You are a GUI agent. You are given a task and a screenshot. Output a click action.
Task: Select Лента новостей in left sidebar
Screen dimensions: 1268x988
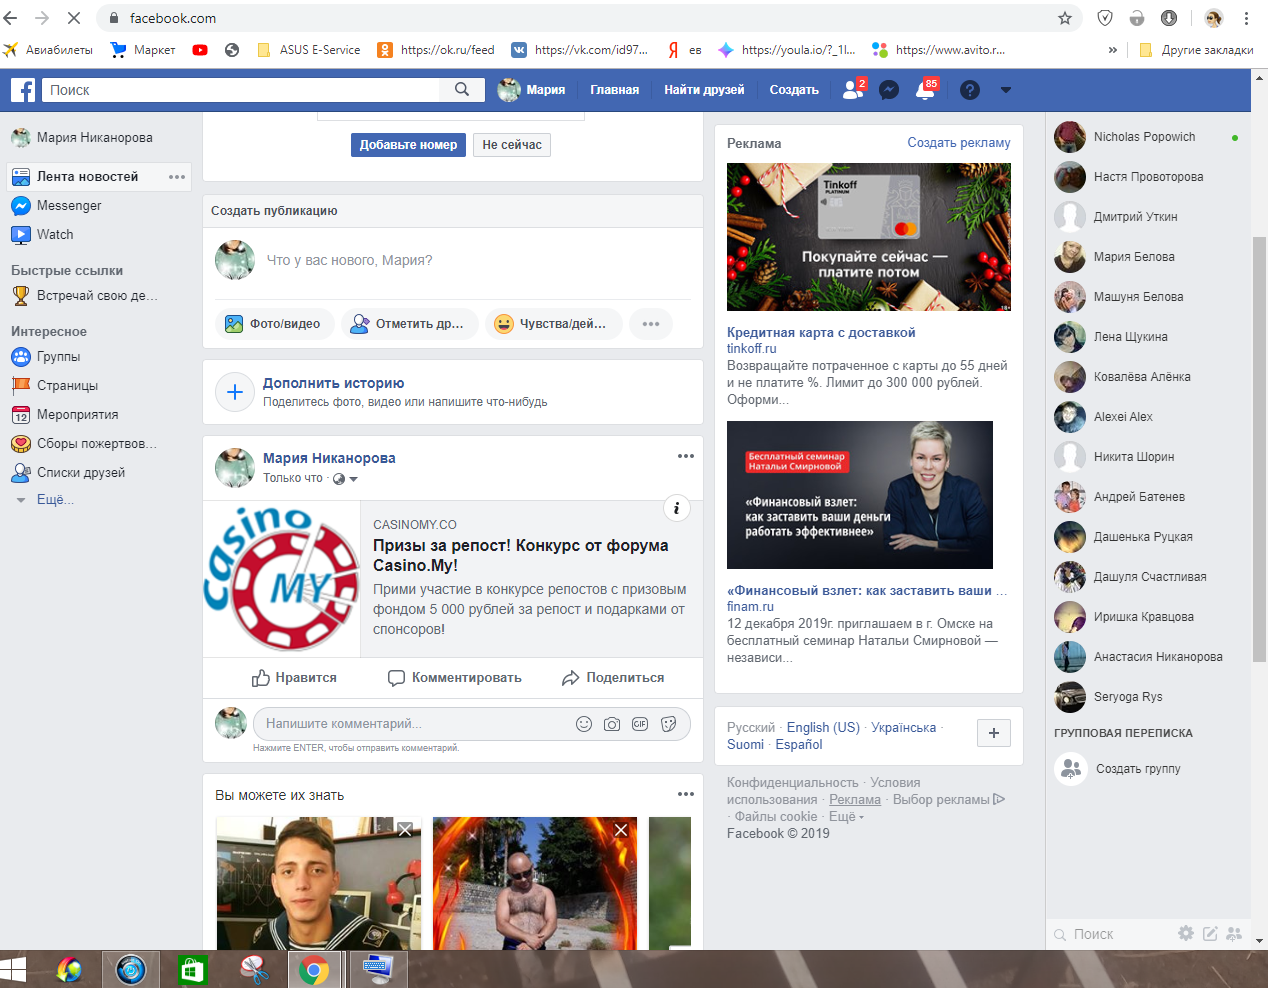click(87, 177)
